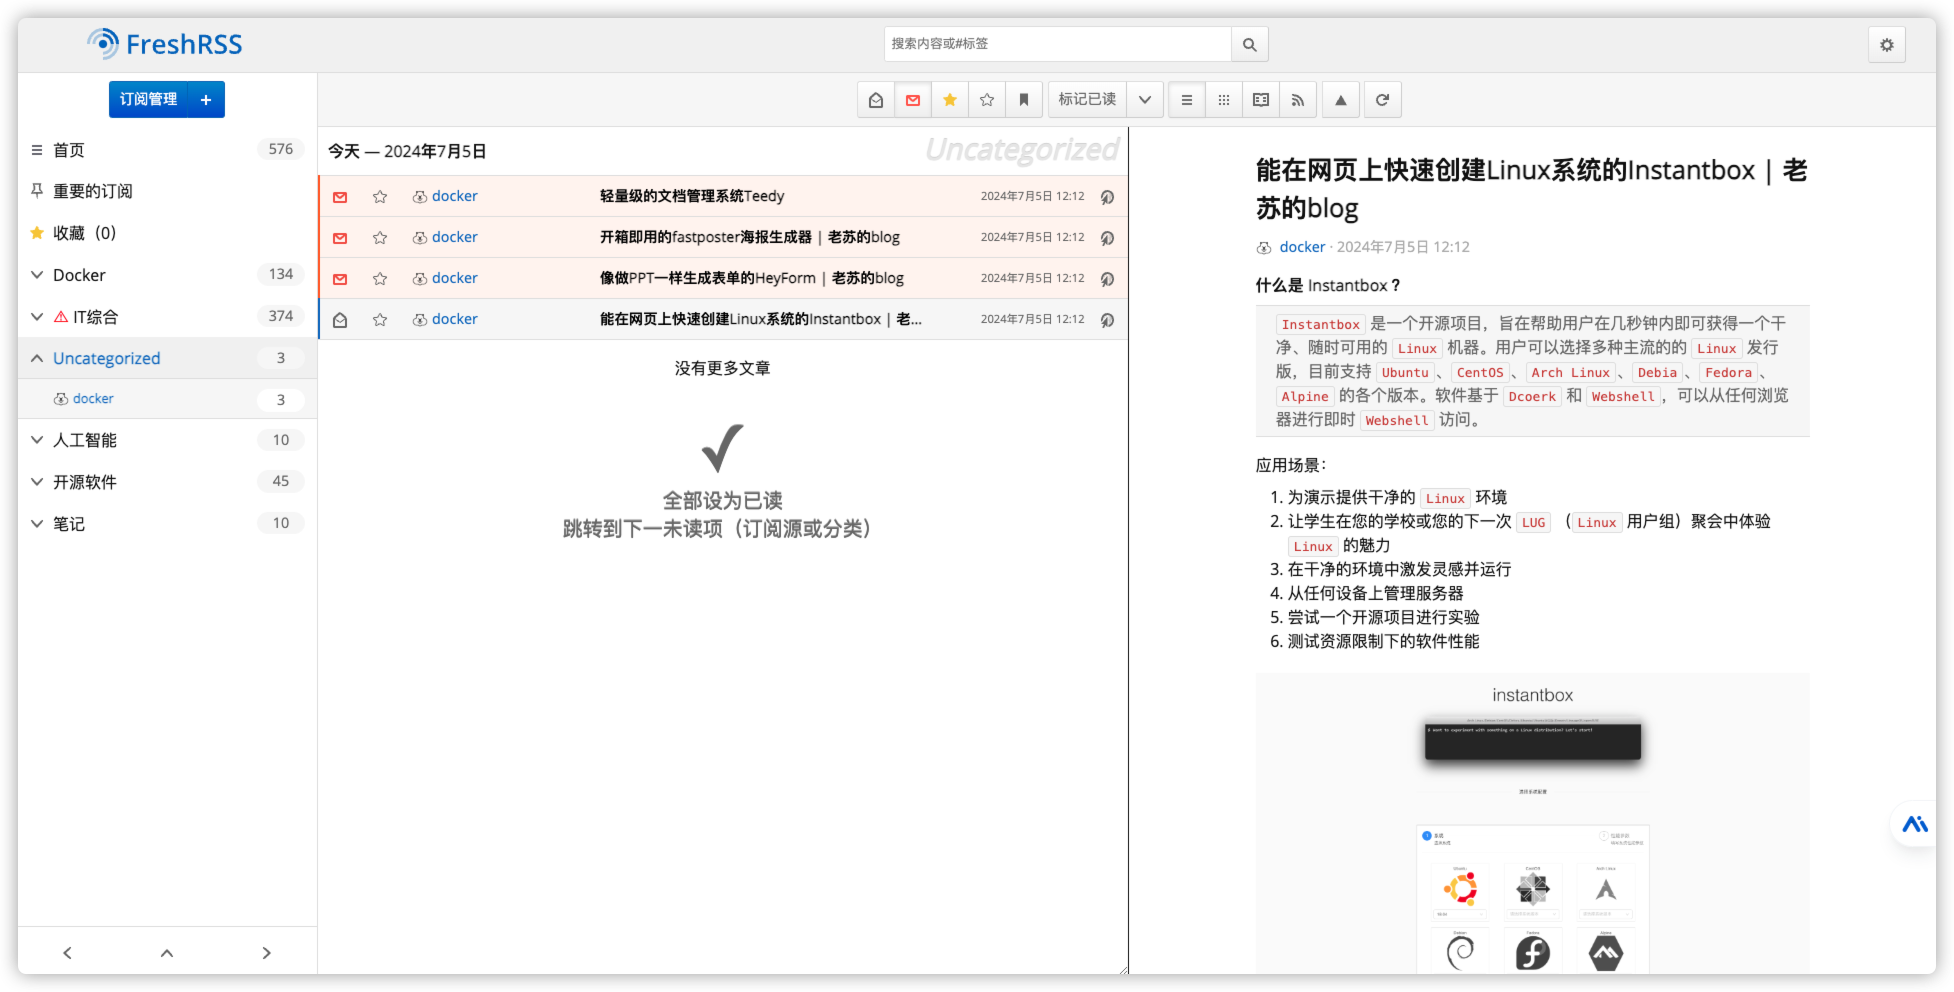
Task: Open original link icon of Teedy article
Action: point(1107,197)
